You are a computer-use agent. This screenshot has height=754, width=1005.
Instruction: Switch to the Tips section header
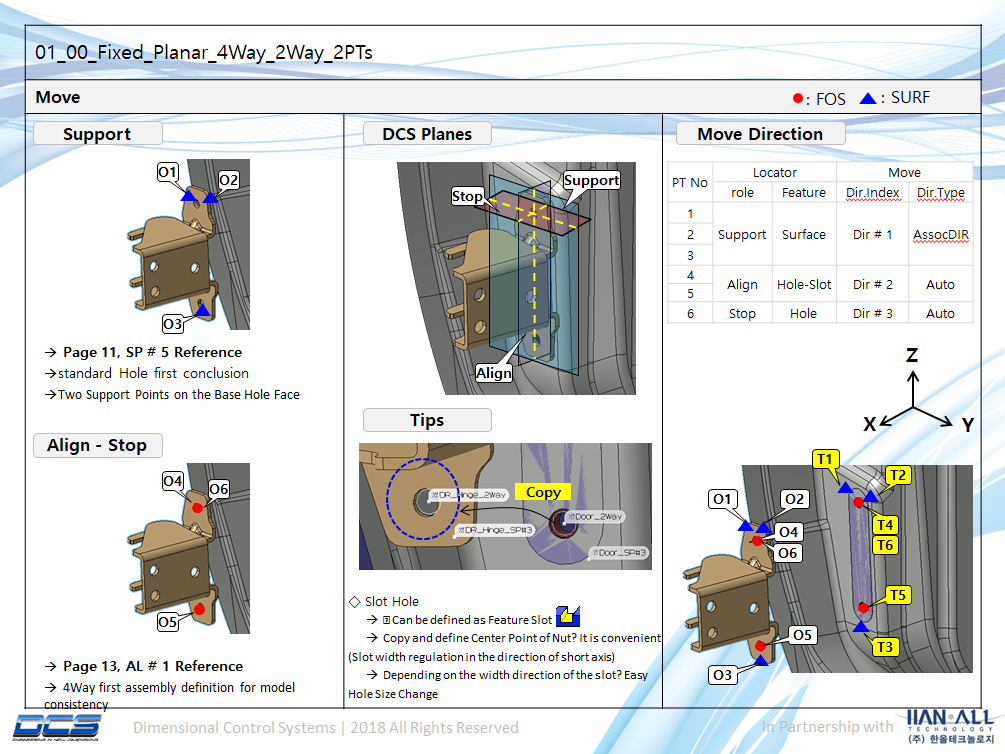427,420
